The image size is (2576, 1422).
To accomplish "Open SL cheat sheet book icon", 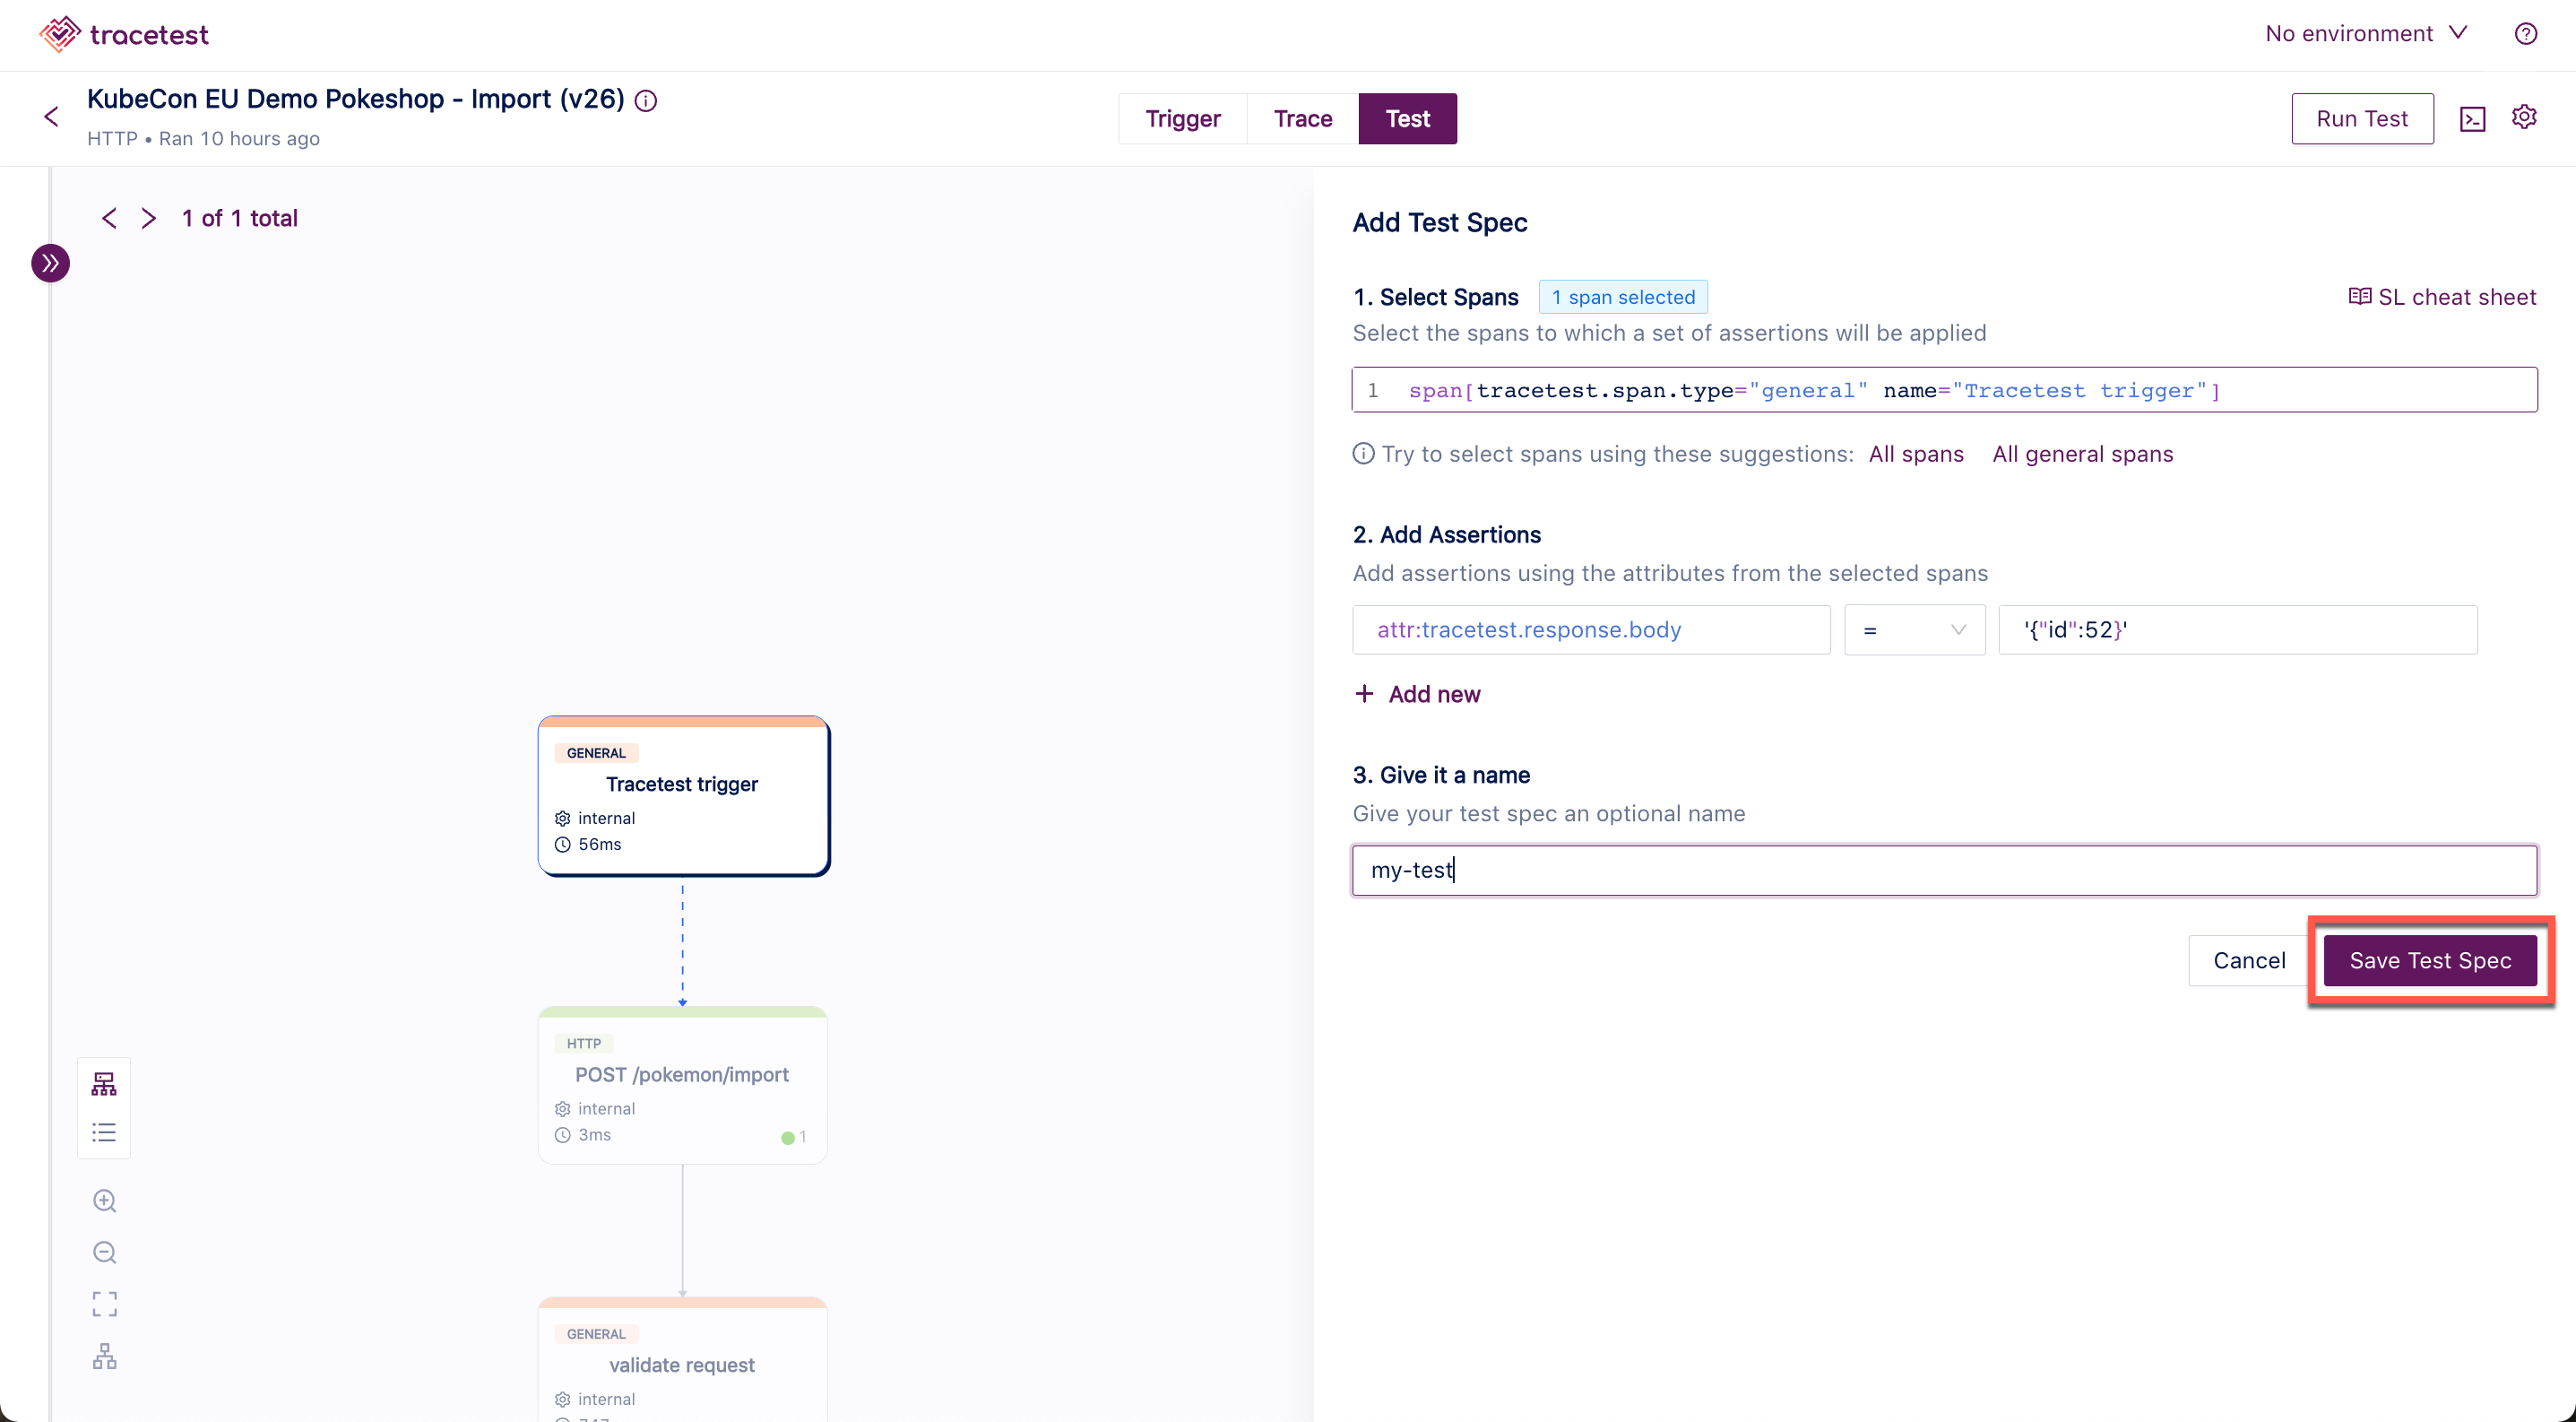I will (x=2360, y=297).
